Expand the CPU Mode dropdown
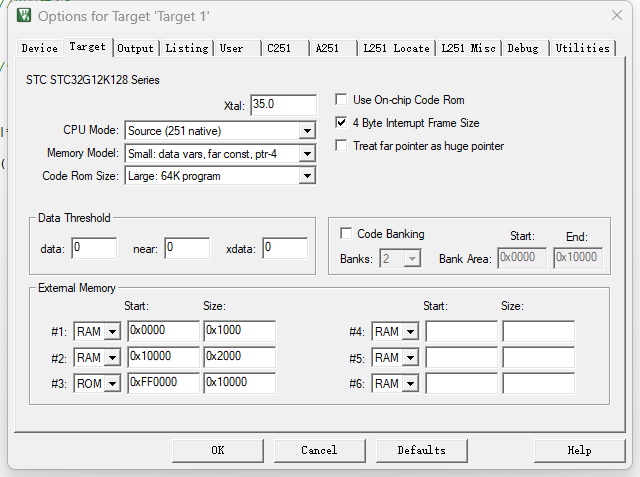The width and height of the screenshot is (640, 477). point(307,131)
